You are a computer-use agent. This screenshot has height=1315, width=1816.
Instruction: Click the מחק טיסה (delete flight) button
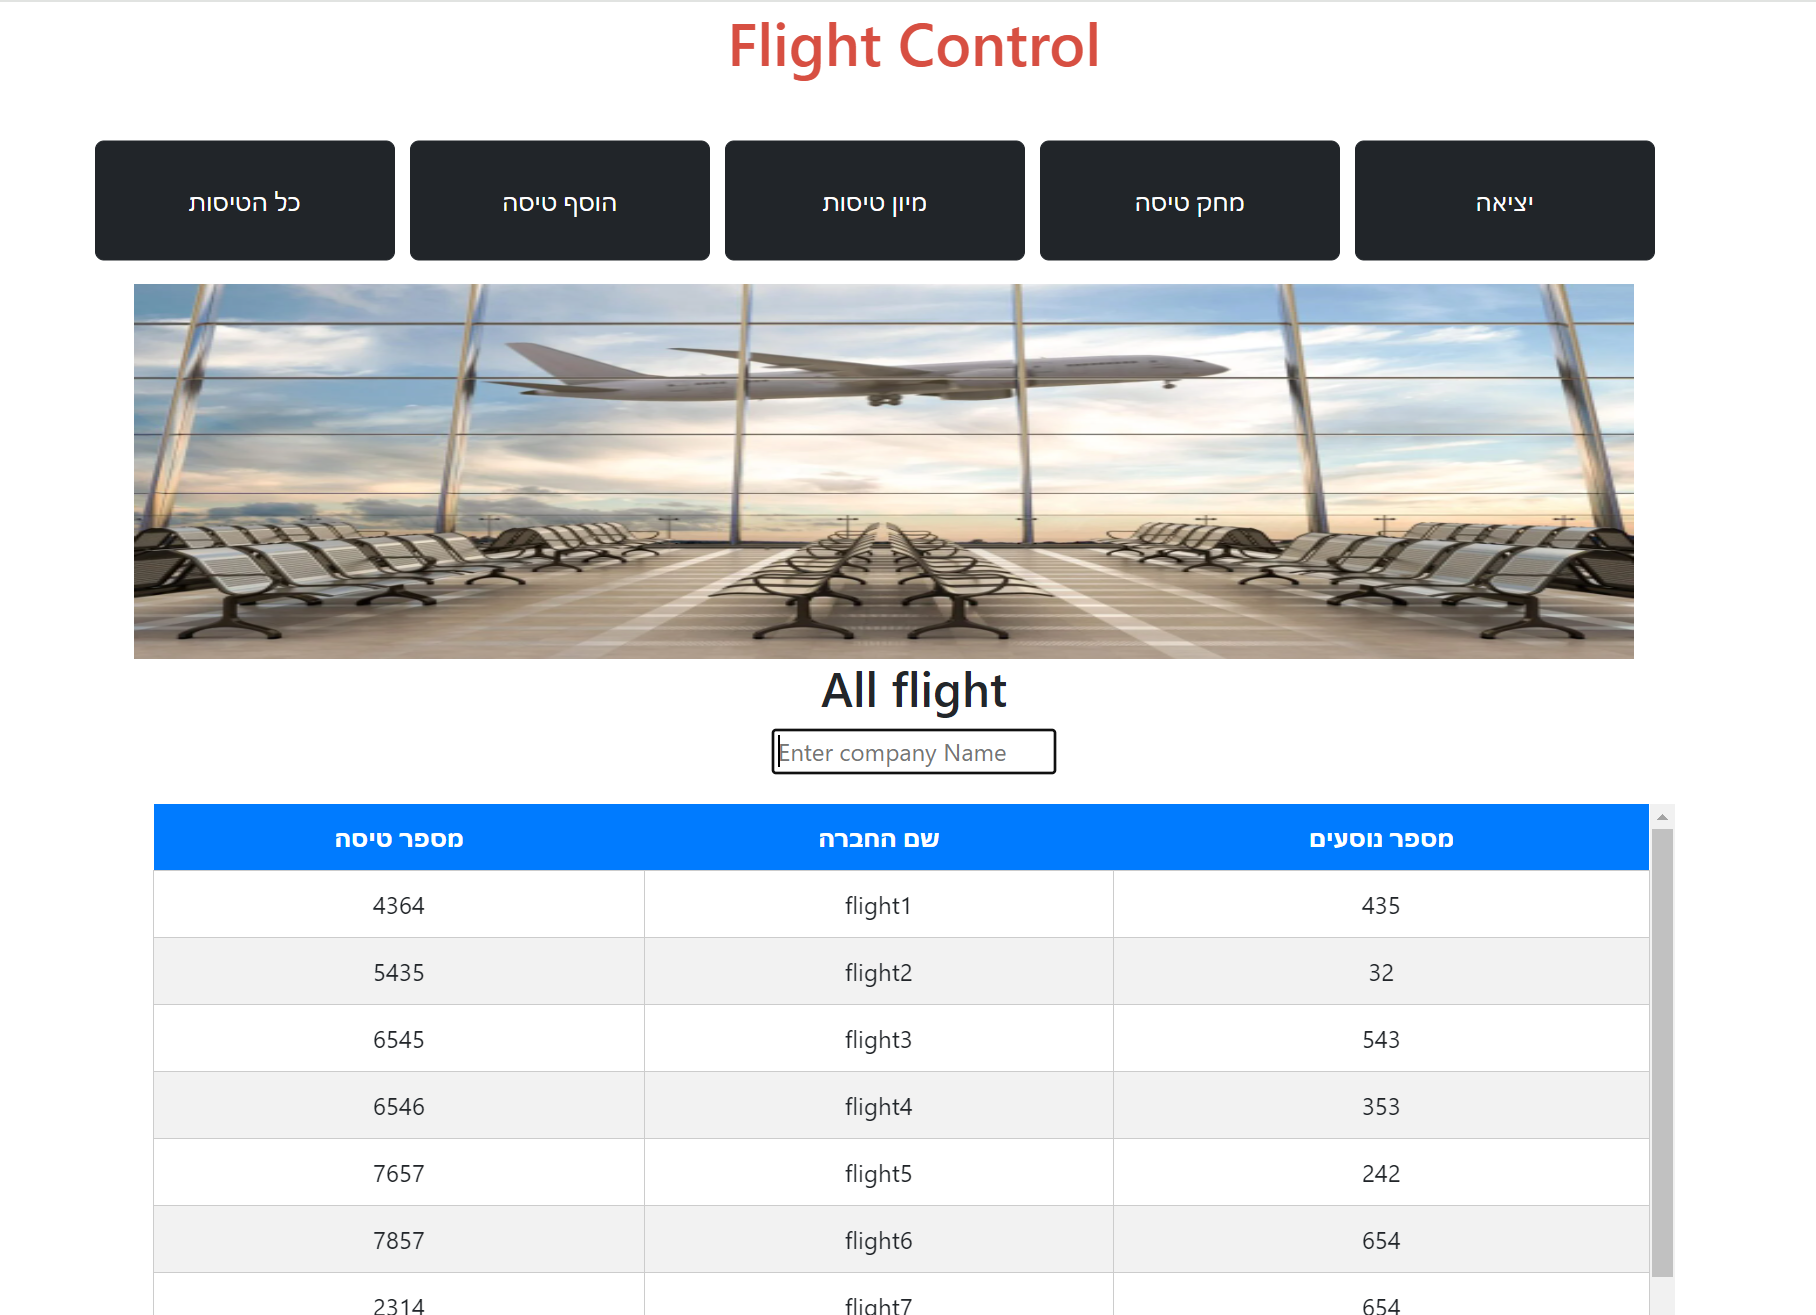point(1190,201)
